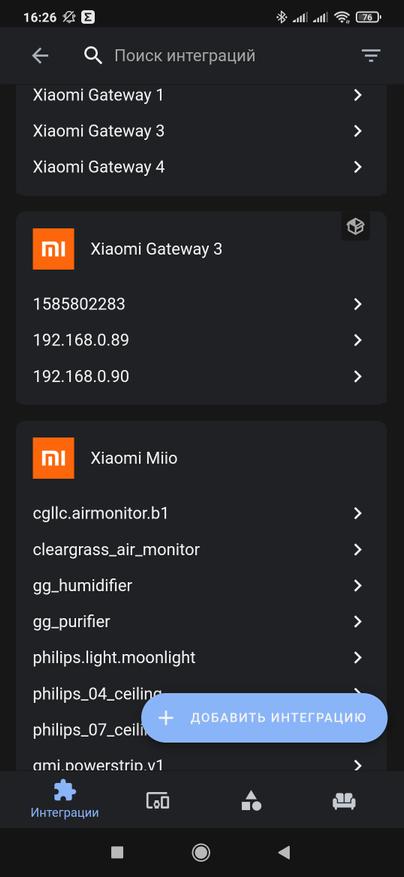Open the areas sofa tab icon
Viewport: 404px width, 877px height.
[344, 801]
